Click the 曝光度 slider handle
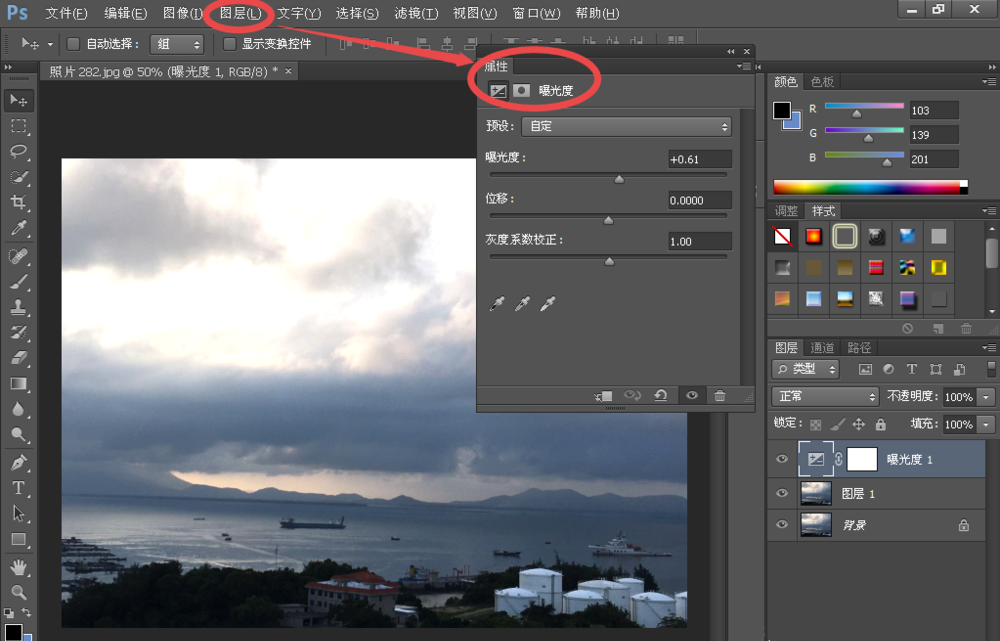The height and width of the screenshot is (641, 1000). (619, 179)
